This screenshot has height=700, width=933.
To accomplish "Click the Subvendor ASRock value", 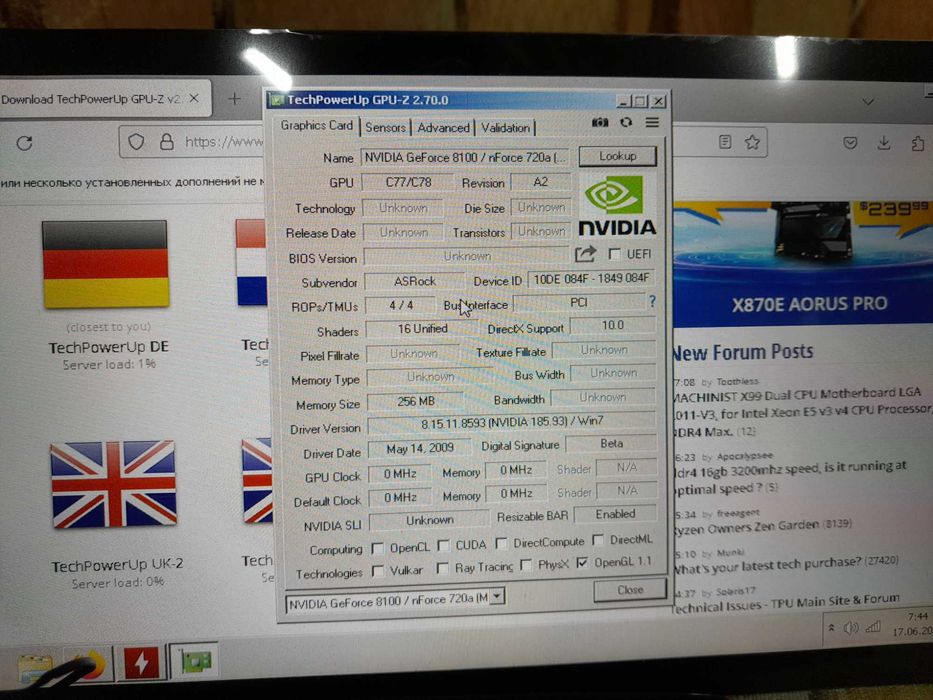I will coord(414,281).
